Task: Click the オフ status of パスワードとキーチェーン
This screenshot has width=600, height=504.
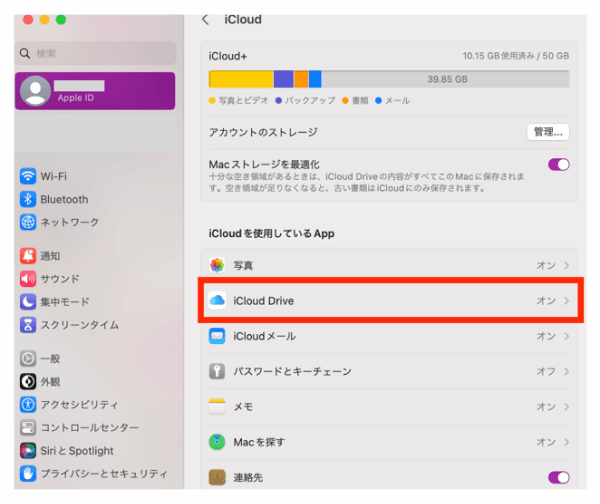Action: pyautogui.click(x=546, y=371)
